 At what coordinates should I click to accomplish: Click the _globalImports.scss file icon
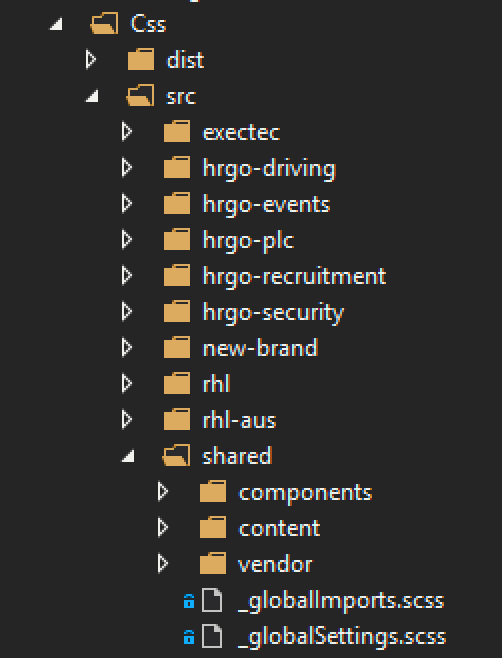pyautogui.click(x=212, y=600)
